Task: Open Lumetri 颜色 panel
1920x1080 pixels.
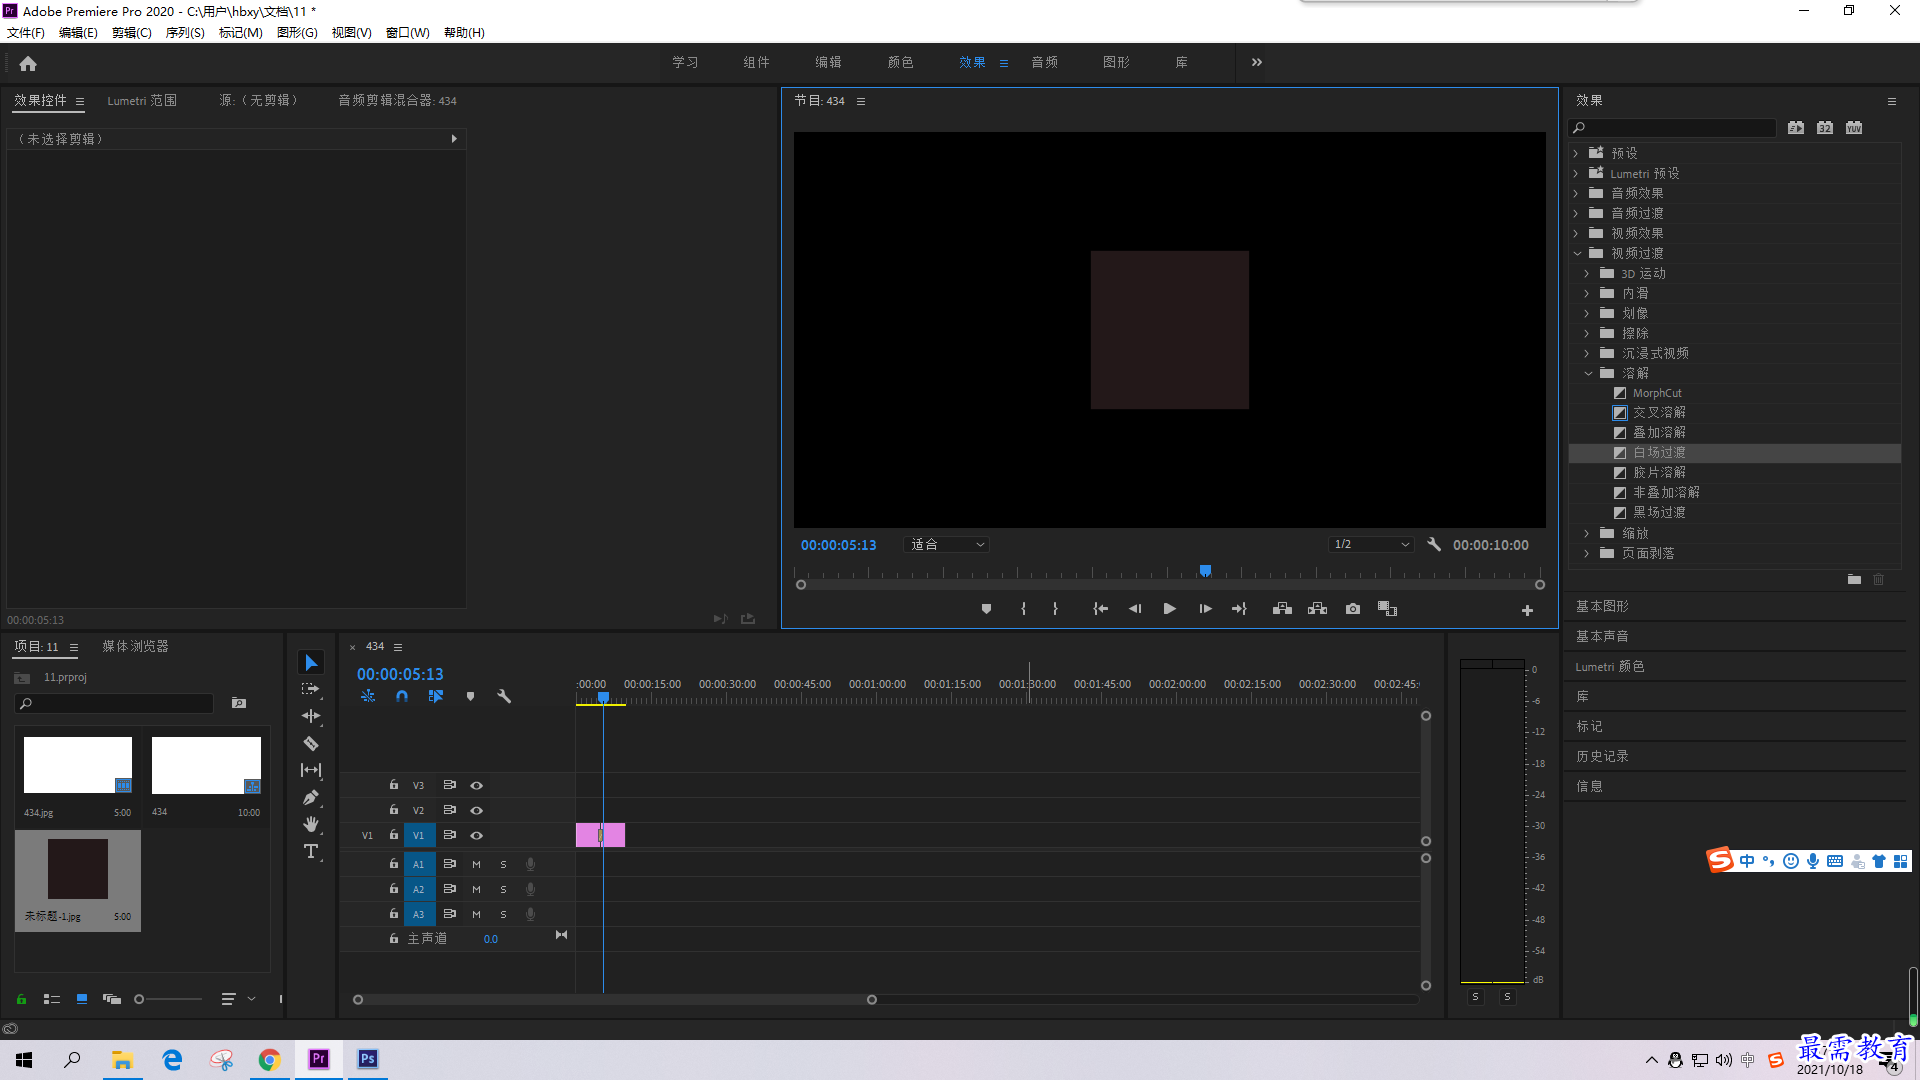Action: tap(1609, 666)
